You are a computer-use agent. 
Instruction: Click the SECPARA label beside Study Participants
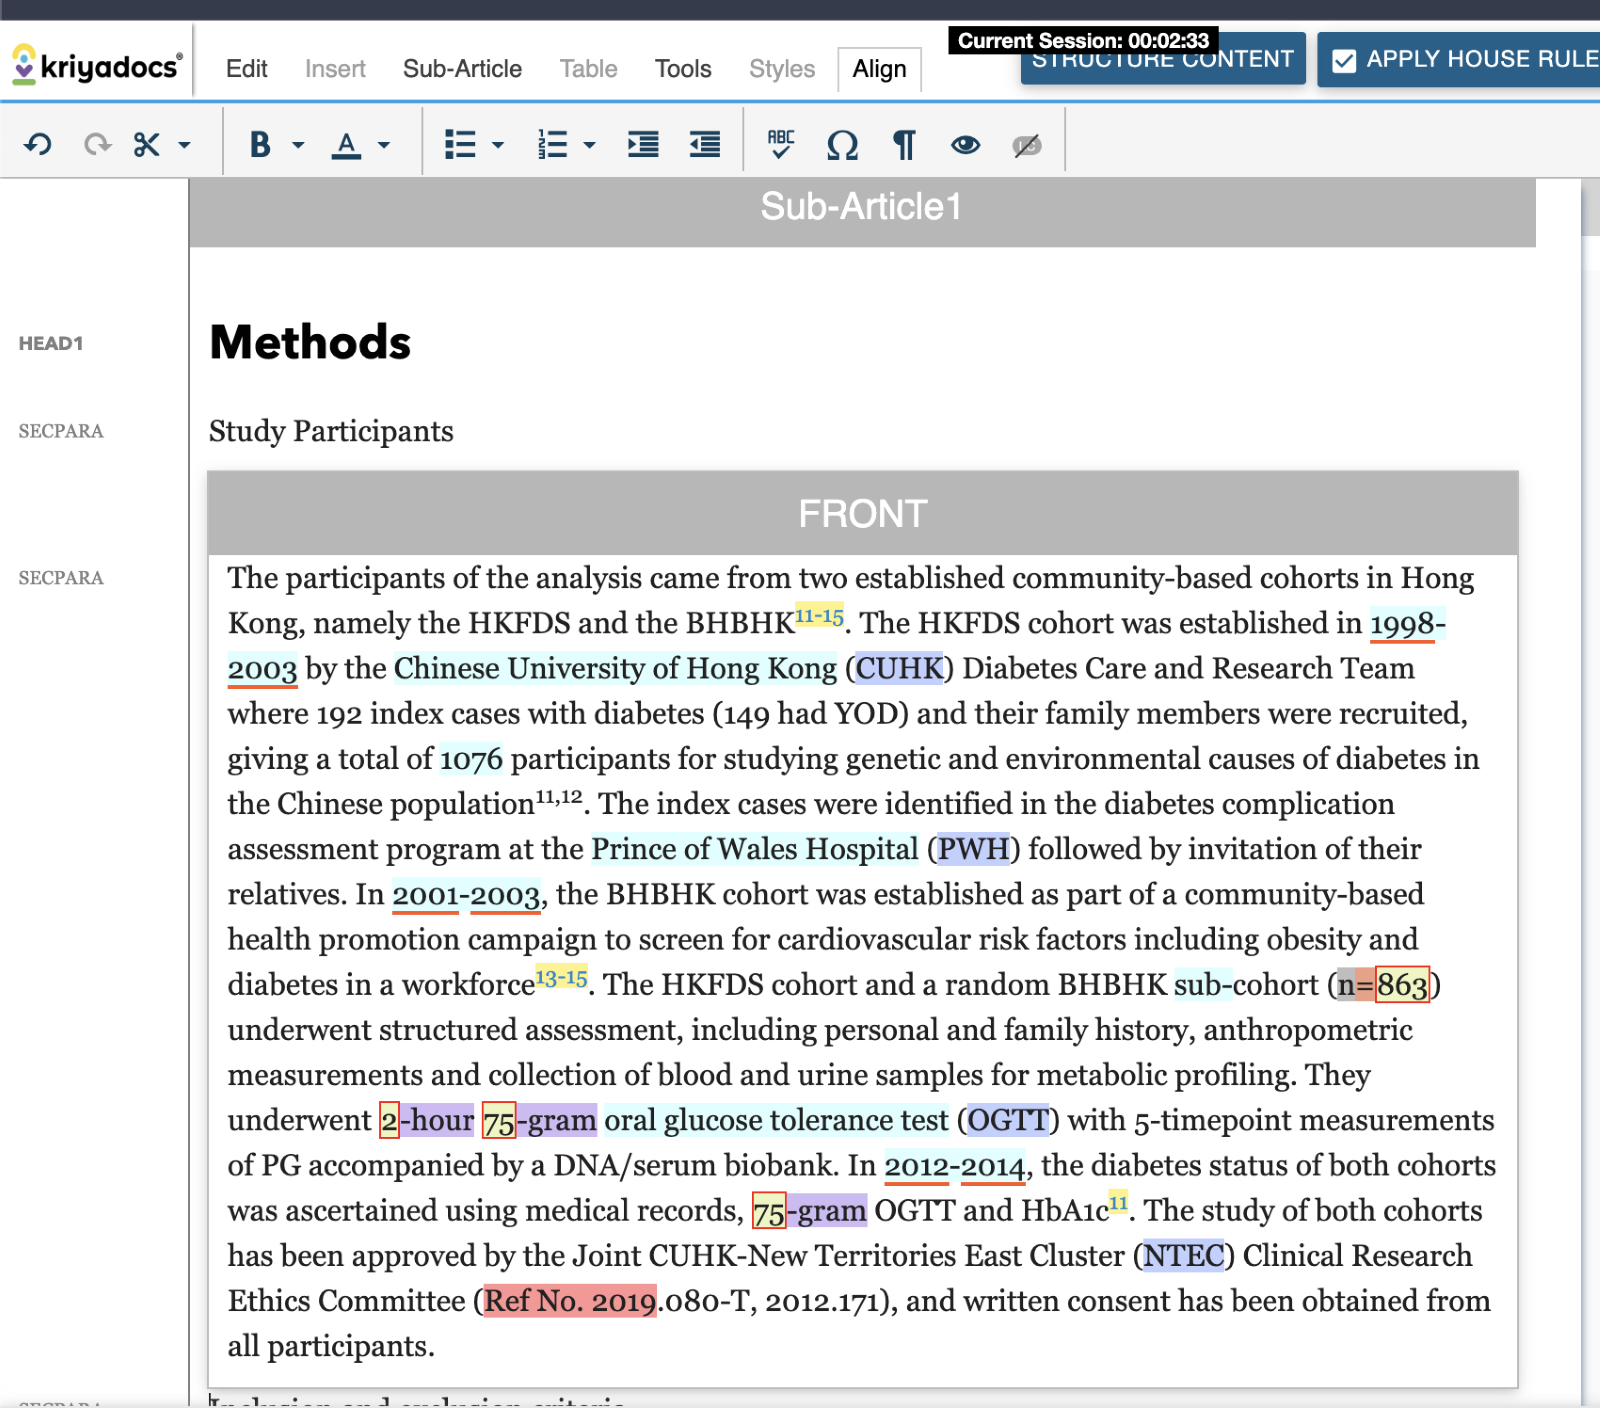61,431
